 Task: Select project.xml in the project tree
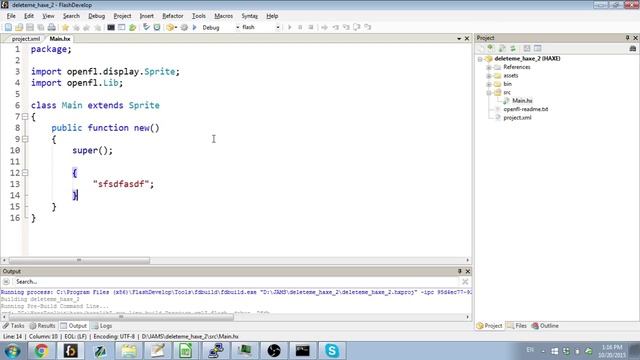(517, 118)
